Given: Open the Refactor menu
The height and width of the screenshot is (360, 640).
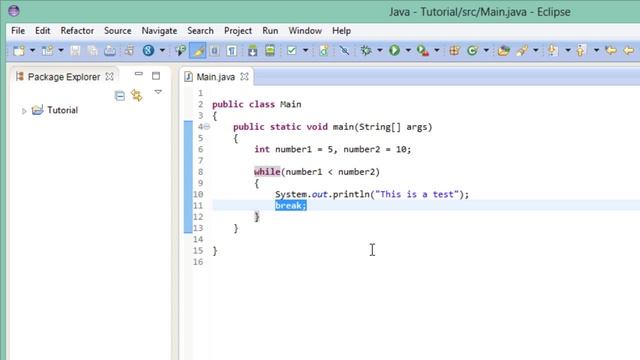Looking at the screenshot, I should pos(77,31).
